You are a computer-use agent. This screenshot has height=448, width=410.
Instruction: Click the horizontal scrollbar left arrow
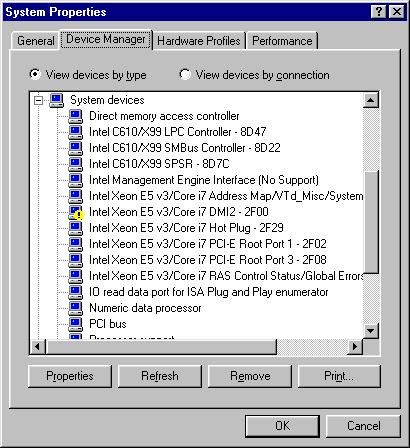pyautogui.click(x=38, y=347)
